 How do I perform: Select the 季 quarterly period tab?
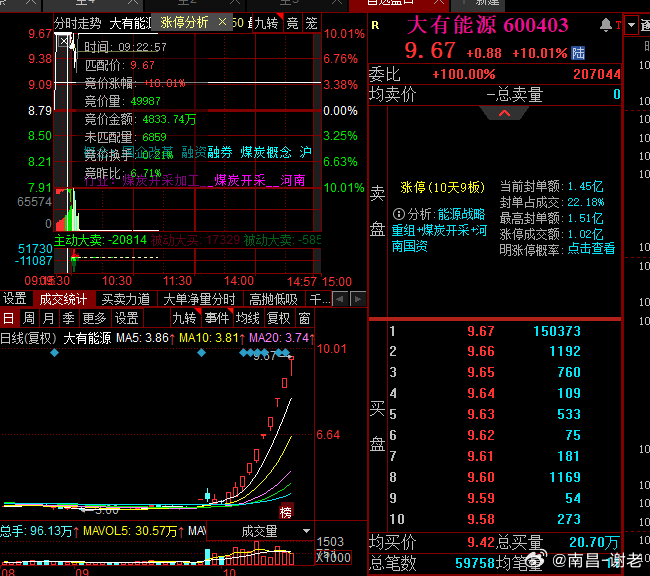coord(68,318)
